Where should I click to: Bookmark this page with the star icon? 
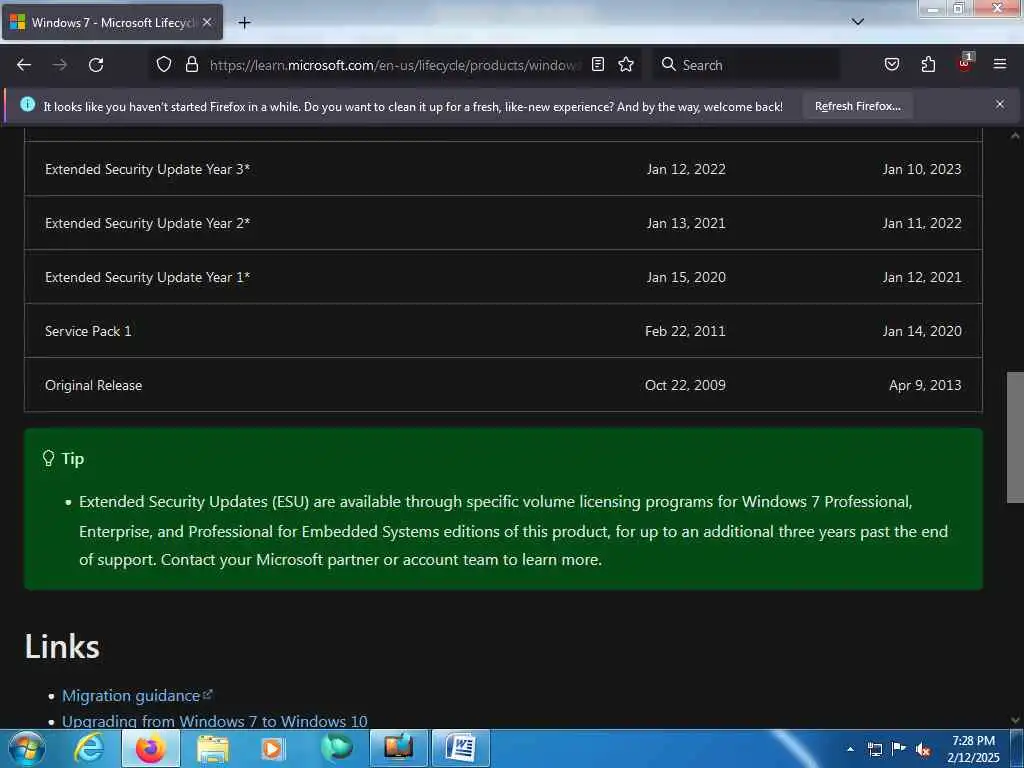tap(626, 64)
